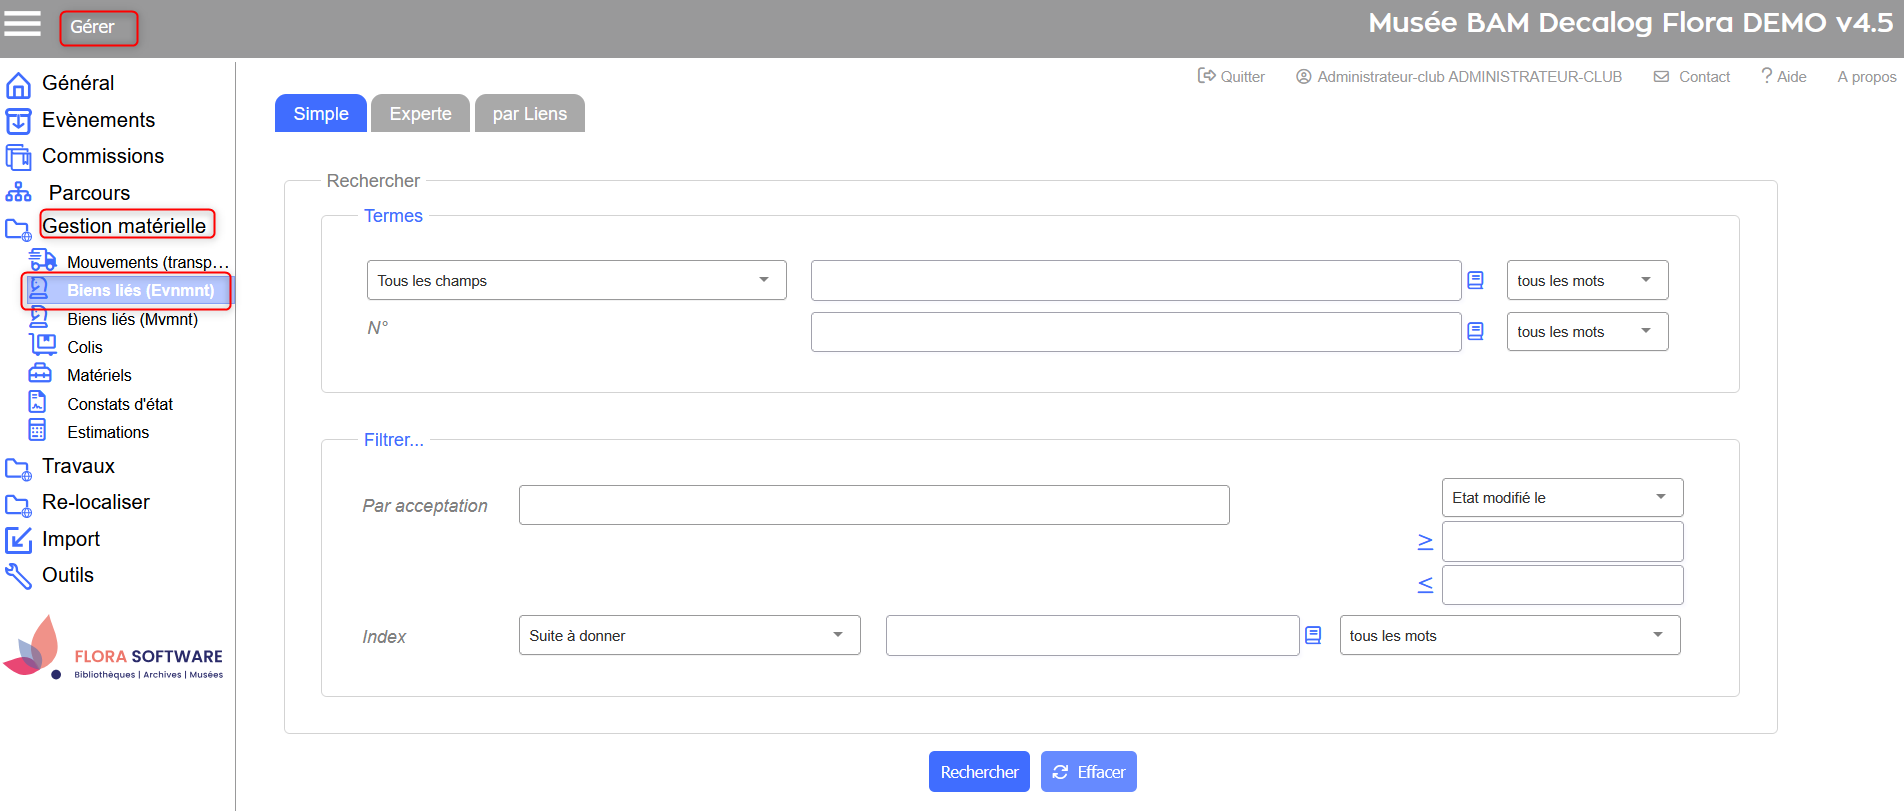
Task: Open the Suite à donner dropdown
Action: click(688, 636)
